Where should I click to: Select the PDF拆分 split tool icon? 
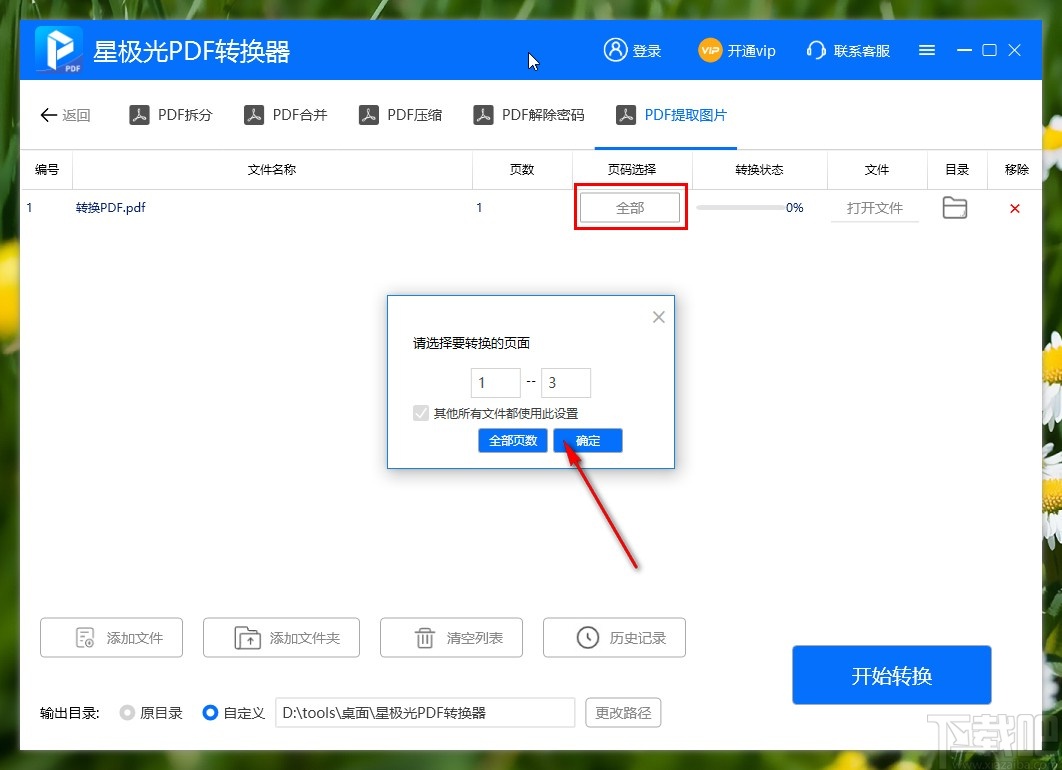(139, 114)
